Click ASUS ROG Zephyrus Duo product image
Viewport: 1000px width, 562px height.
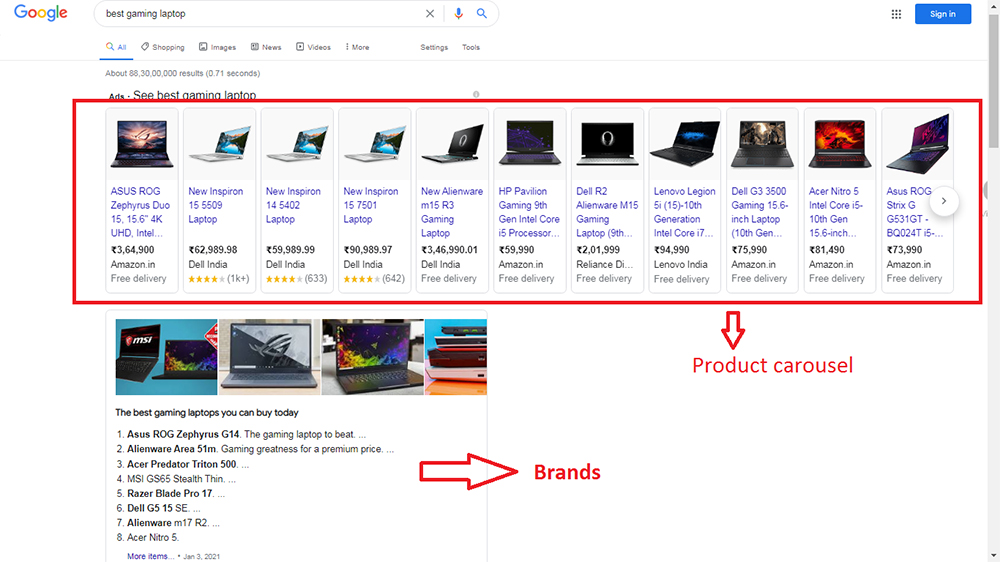click(142, 145)
